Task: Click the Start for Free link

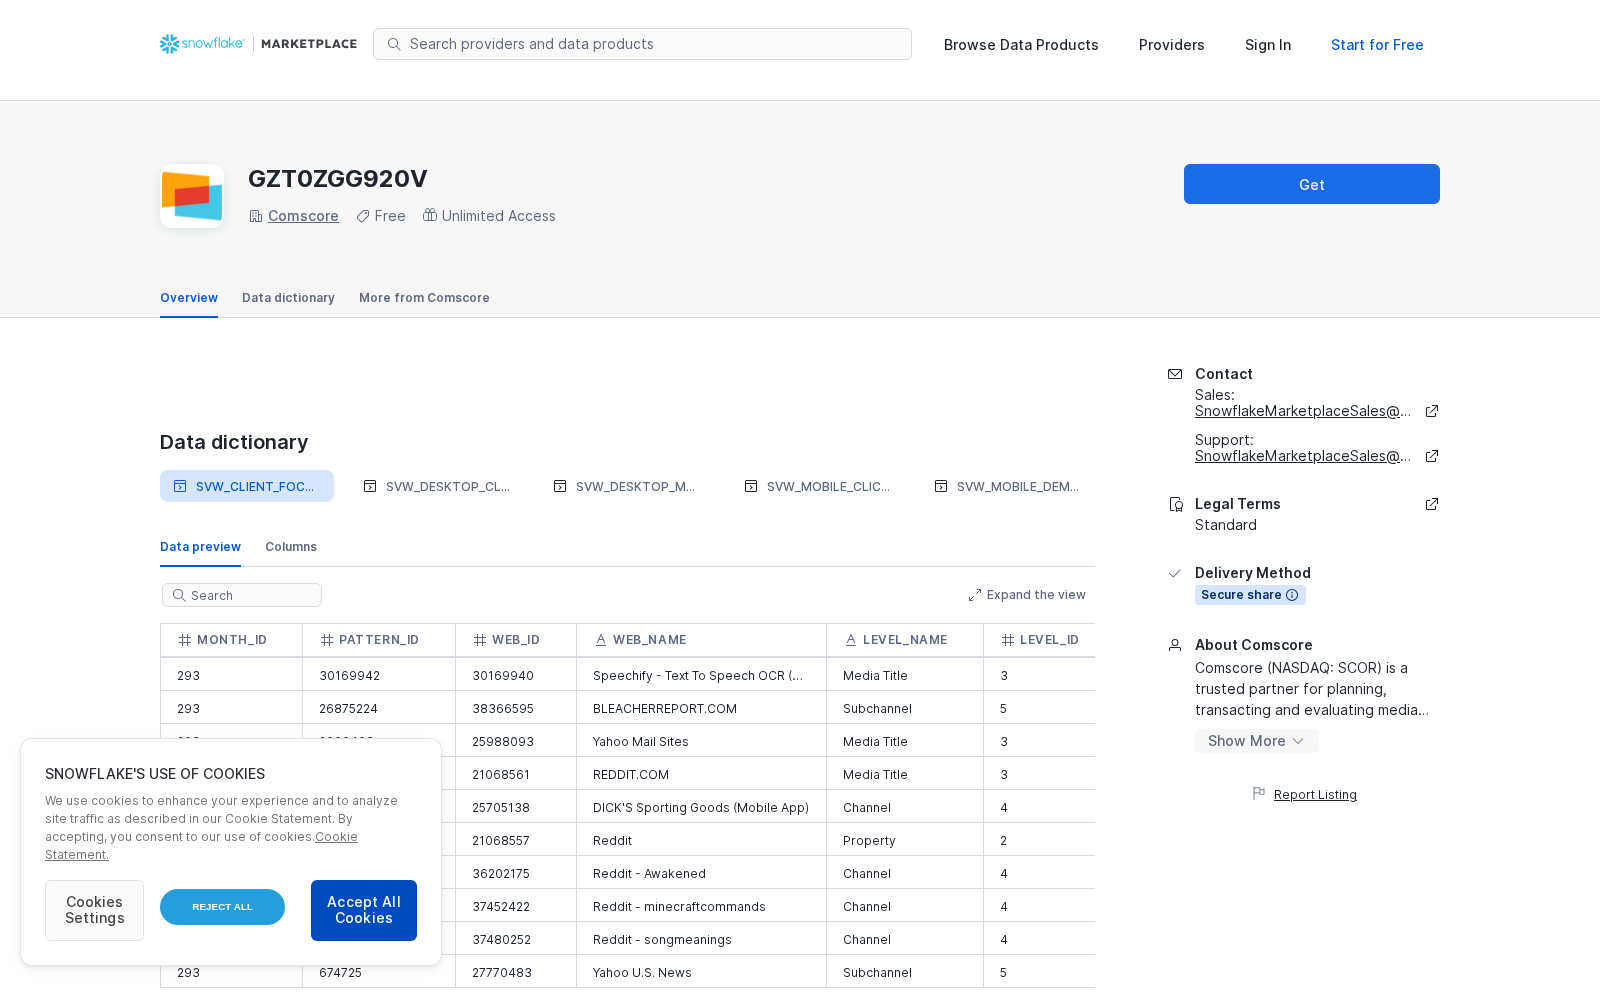Action: (x=1377, y=45)
